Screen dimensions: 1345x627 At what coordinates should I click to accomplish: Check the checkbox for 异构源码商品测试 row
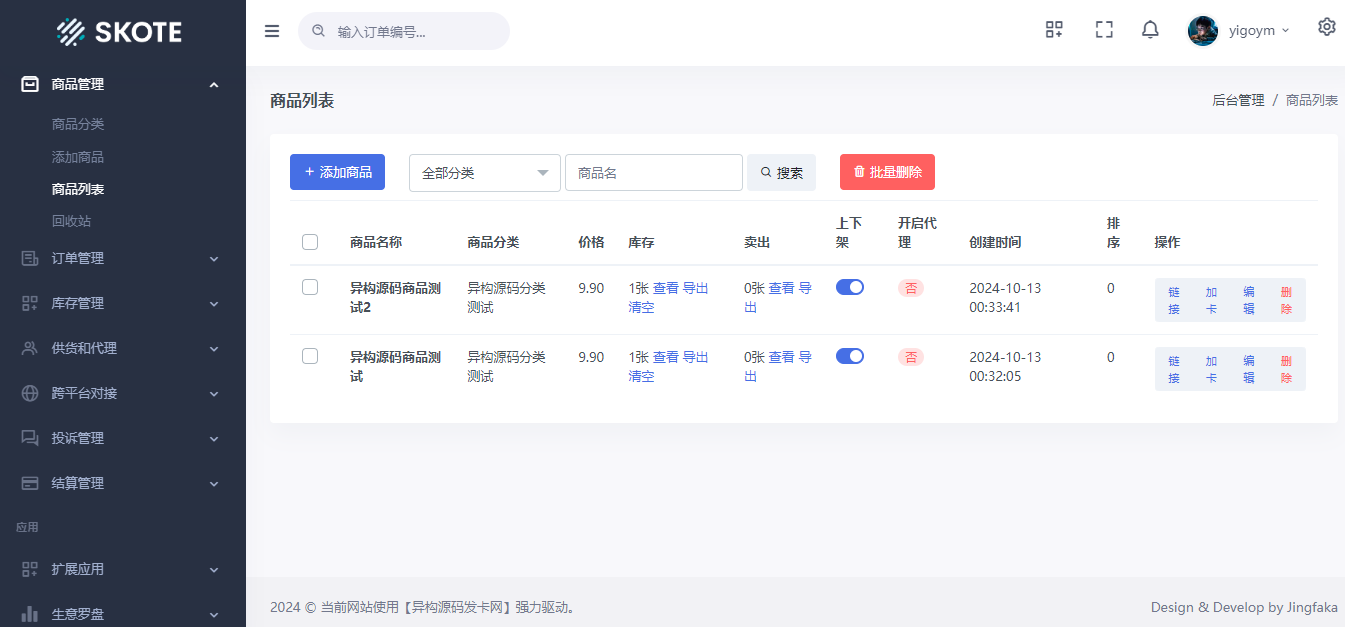[310, 355]
